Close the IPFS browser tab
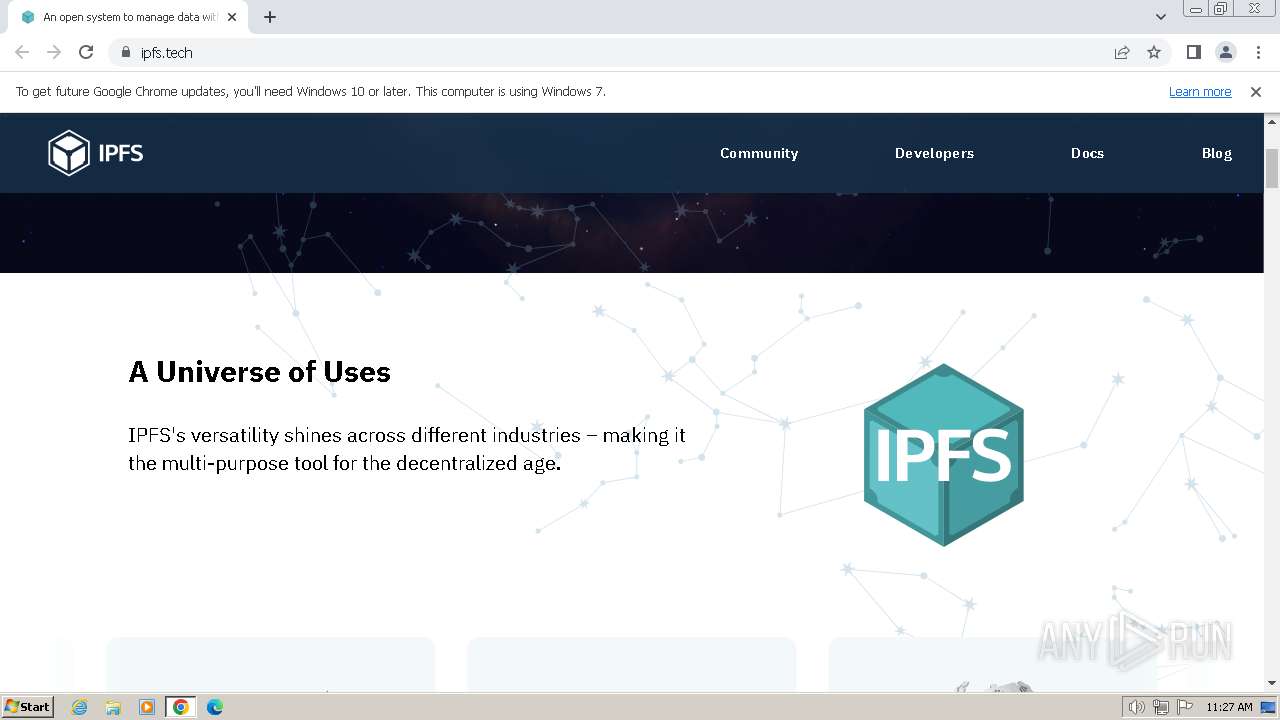Image resolution: width=1280 pixels, height=720 pixels. click(232, 17)
